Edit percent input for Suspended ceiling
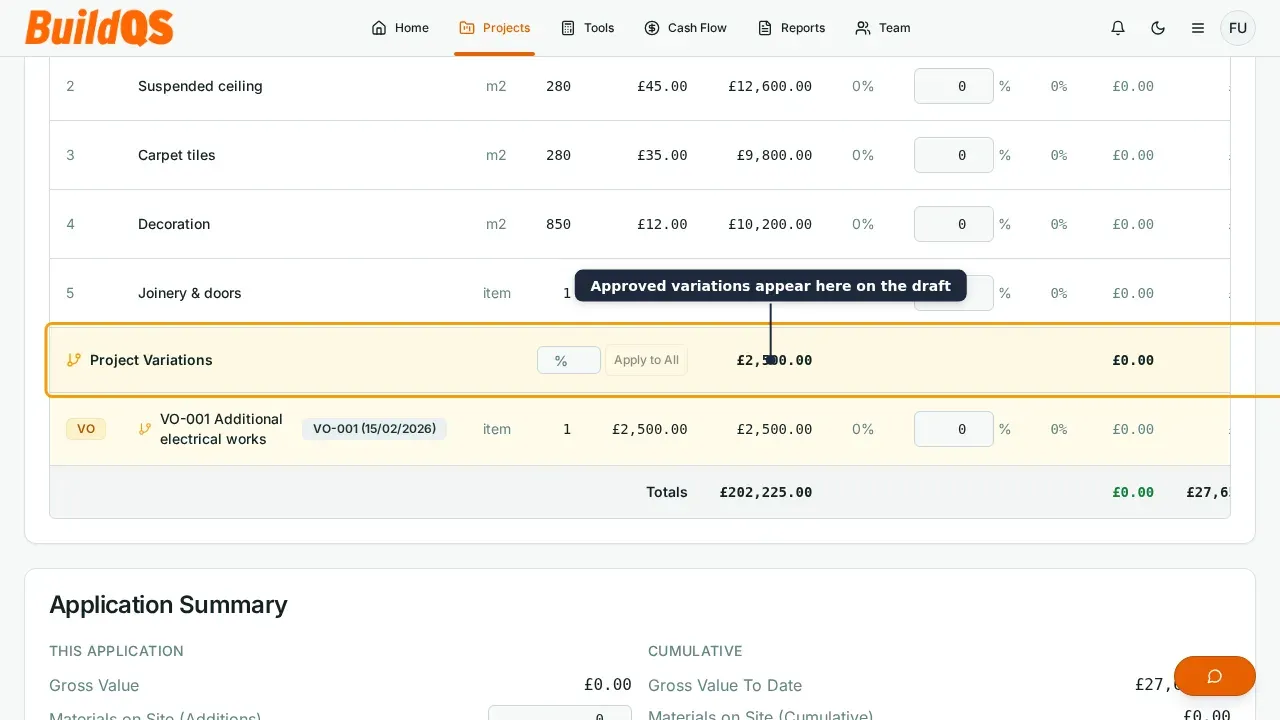This screenshot has width=1280, height=720. 954,86
